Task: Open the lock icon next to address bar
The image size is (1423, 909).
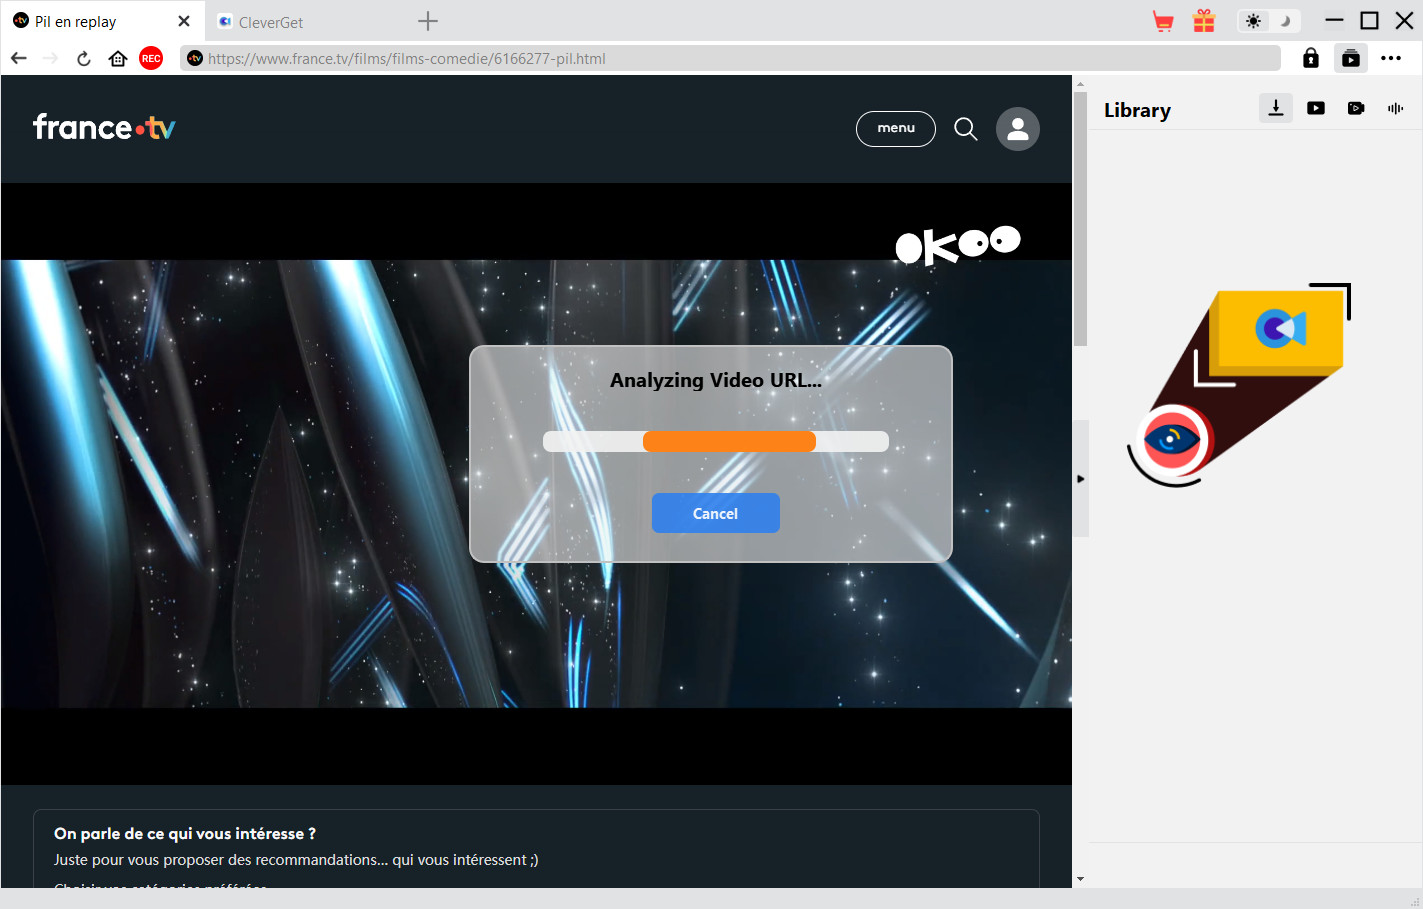Action: 1311,58
